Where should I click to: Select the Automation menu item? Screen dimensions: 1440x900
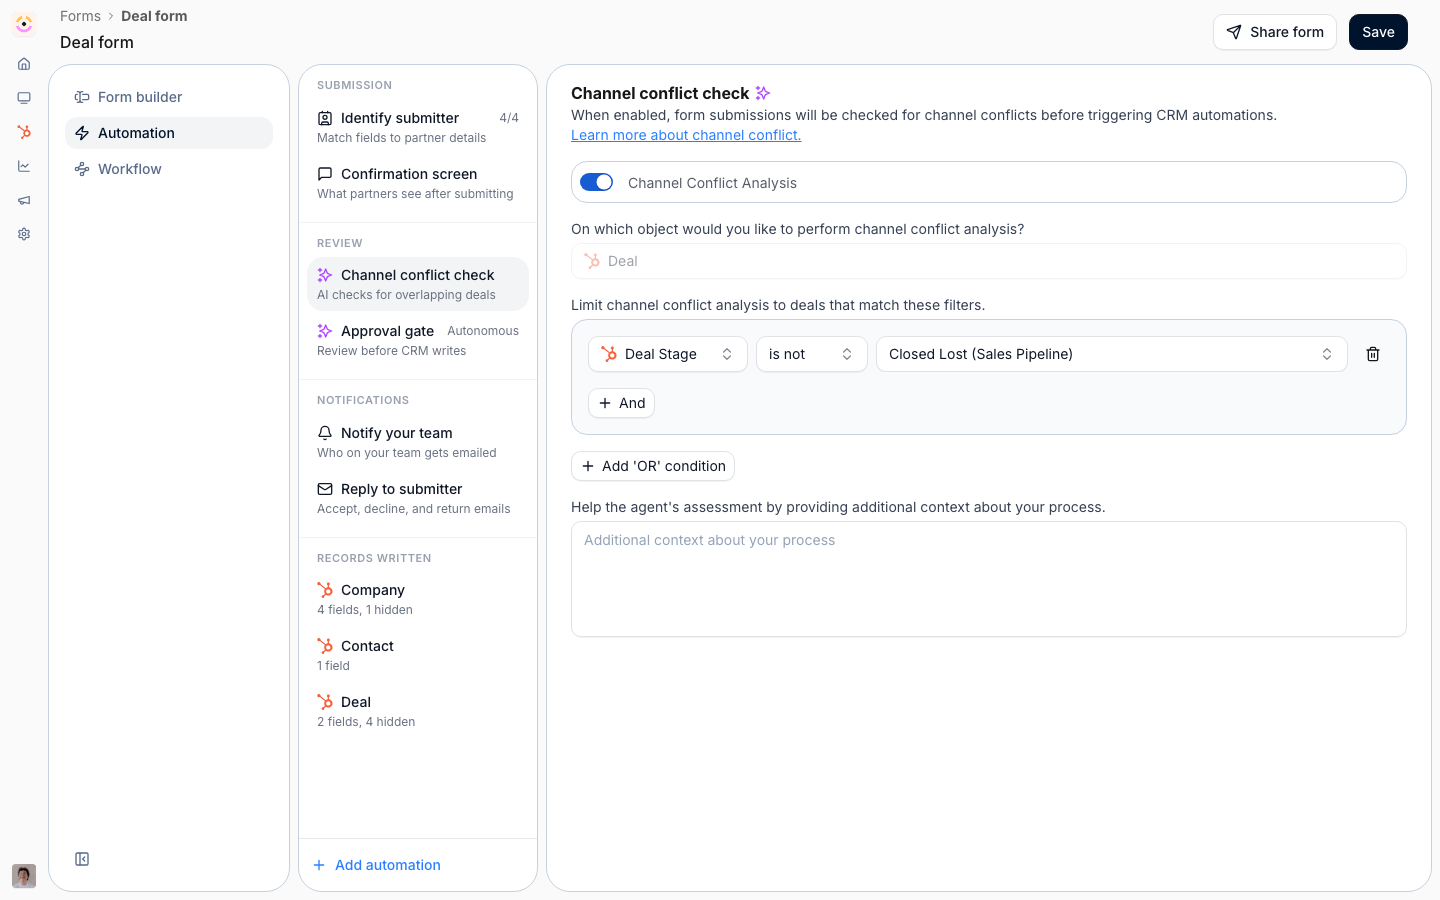coord(169,133)
